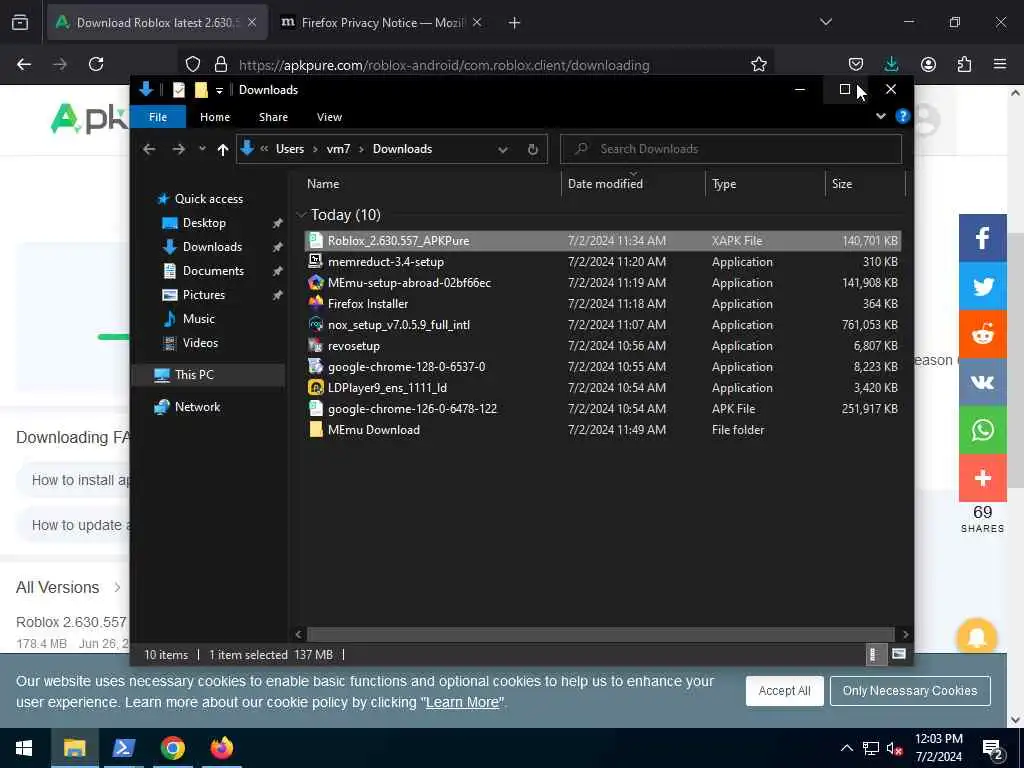Open the File ribbon tab
This screenshot has height=768, width=1024.
[x=158, y=117]
